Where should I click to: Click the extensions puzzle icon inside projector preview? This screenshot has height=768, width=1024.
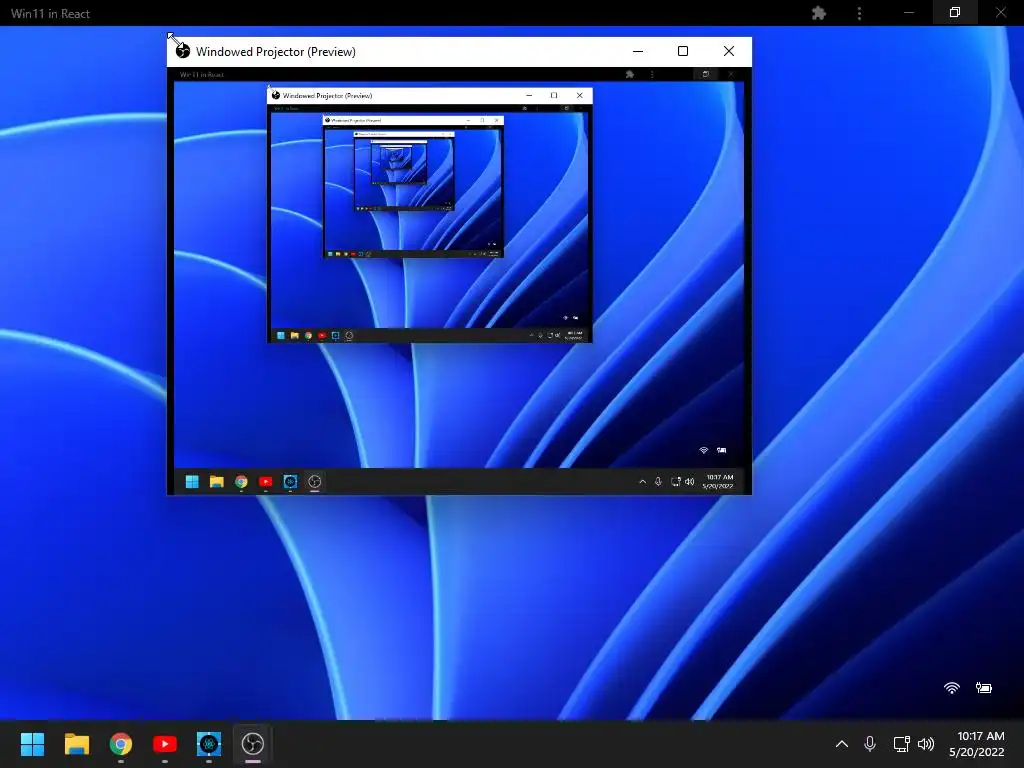pyautogui.click(x=630, y=74)
